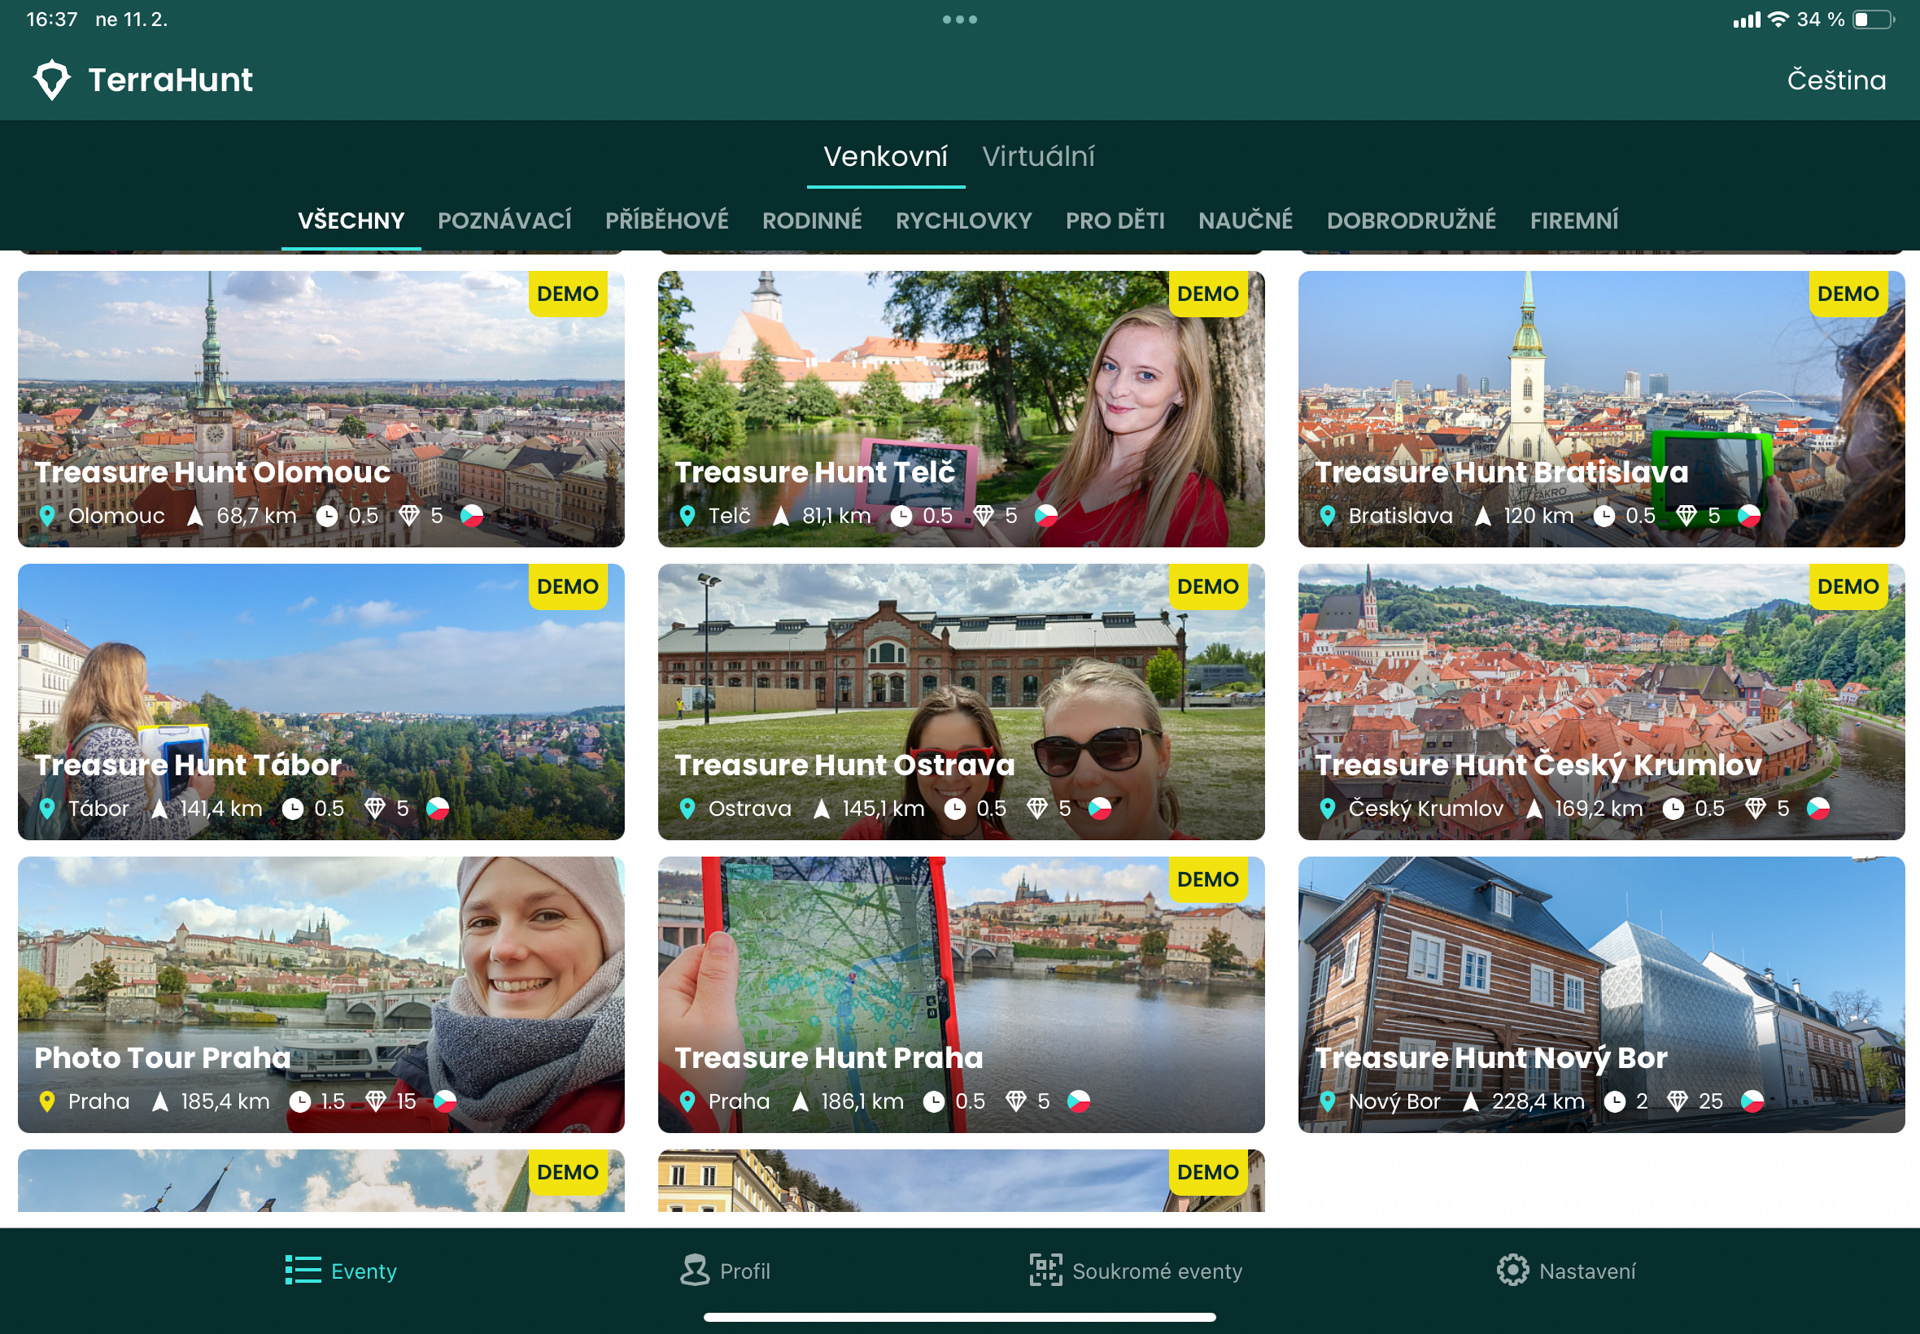1920x1334 pixels.
Task: Click the TerraHunt pin logo
Action: coord(53,79)
